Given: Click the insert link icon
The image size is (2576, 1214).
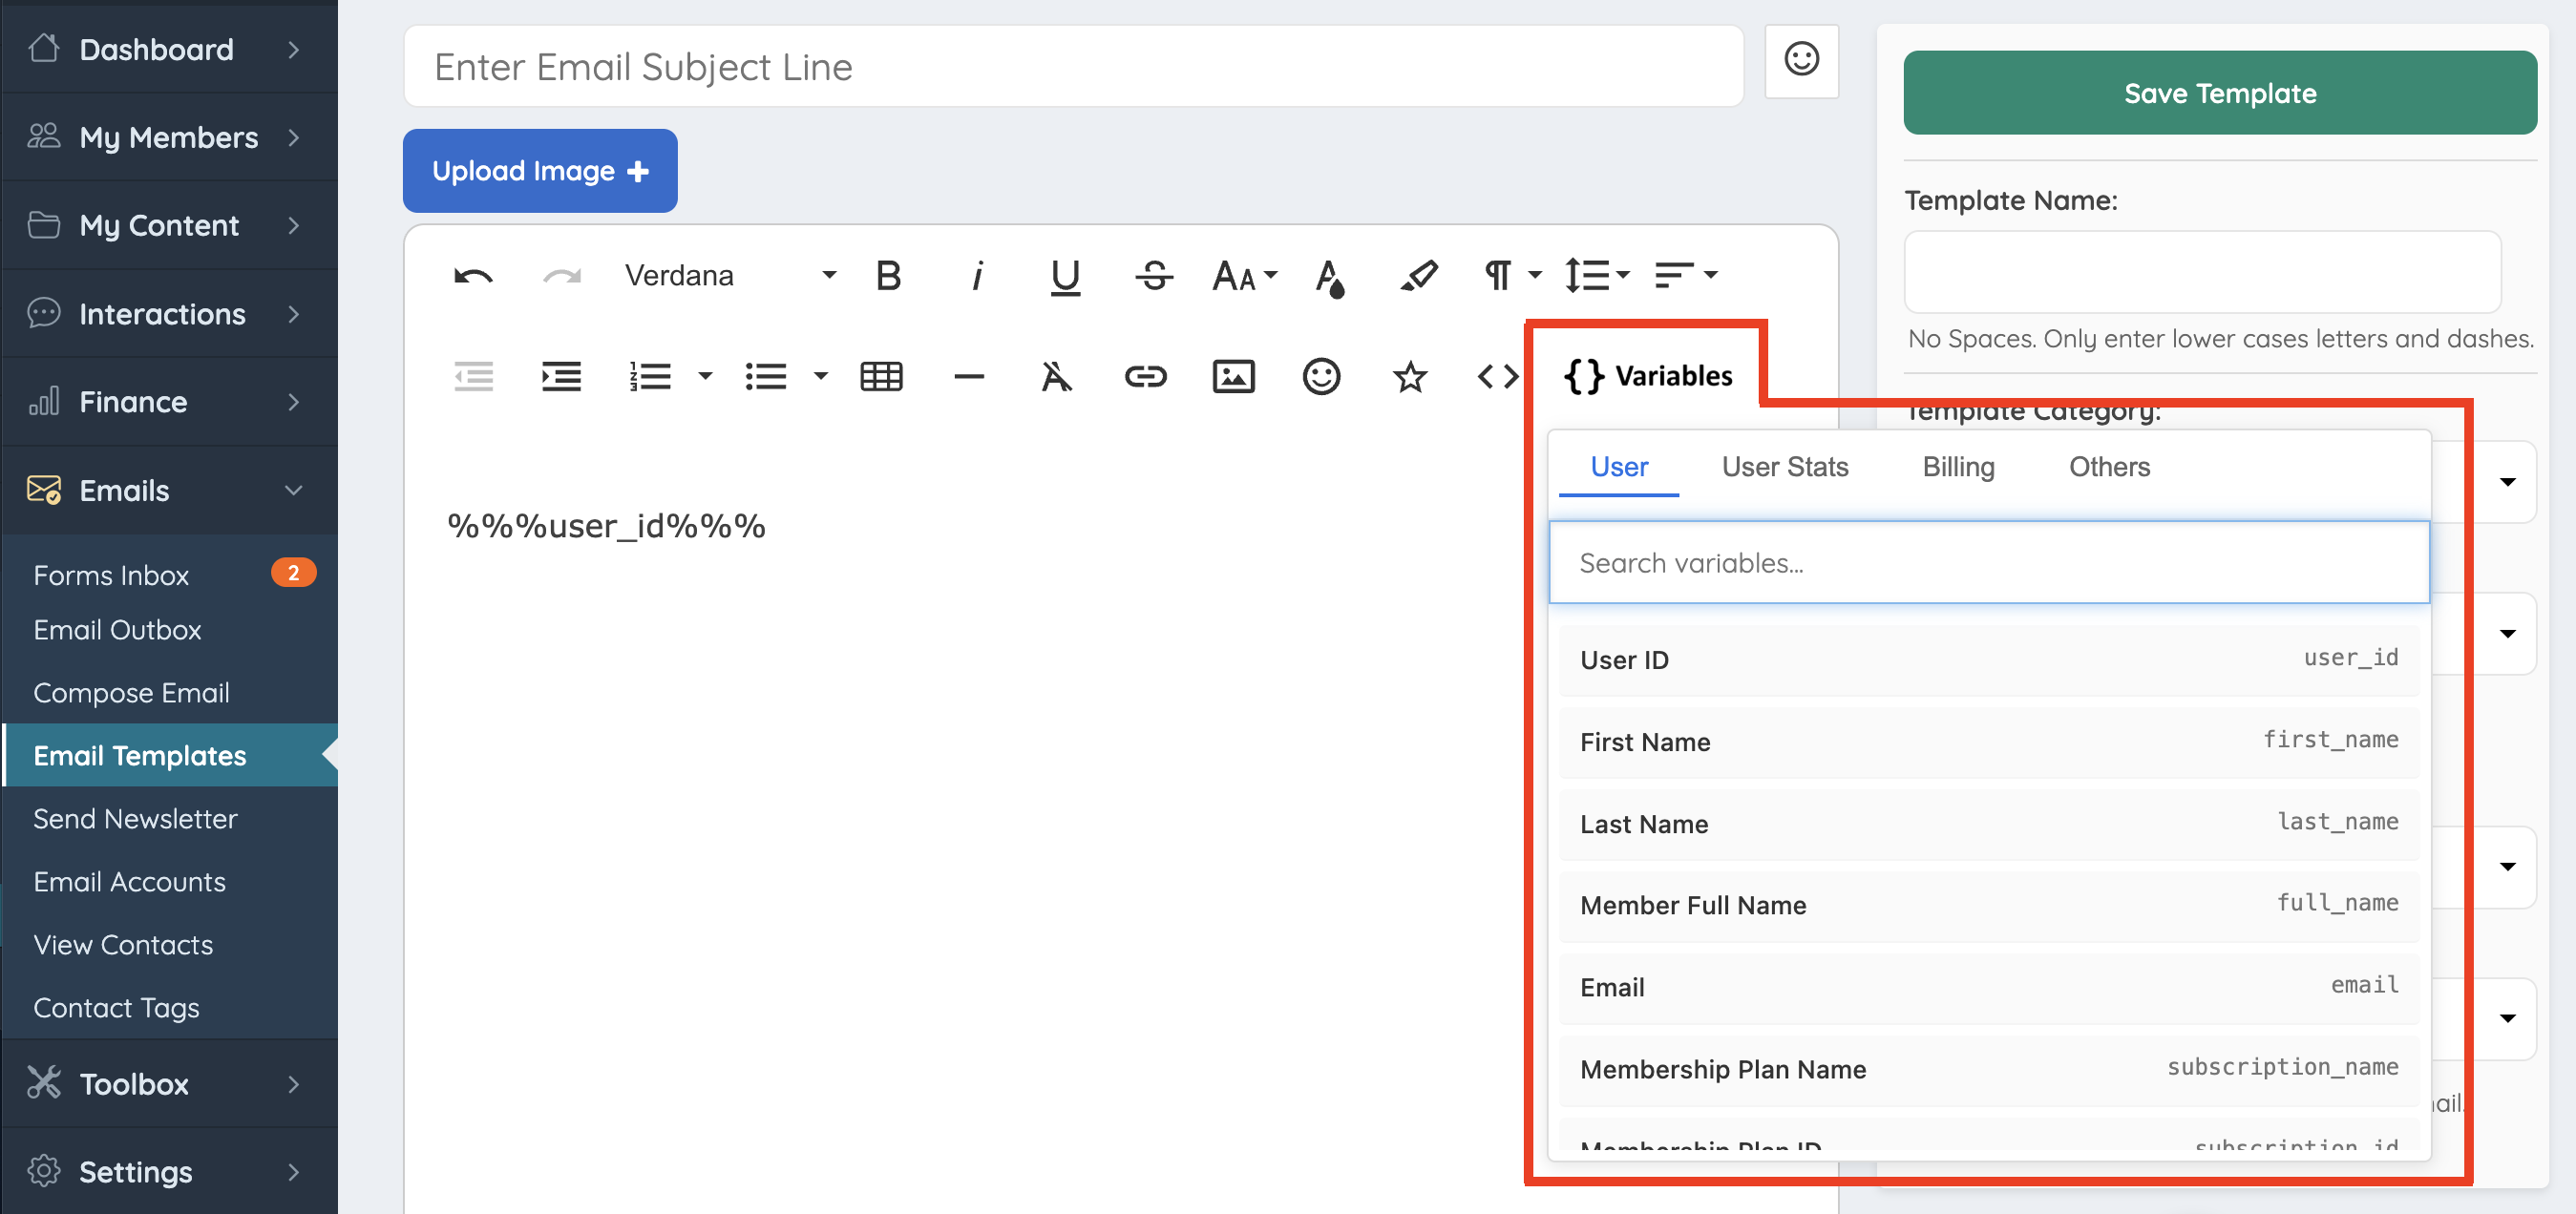Looking at the screenshot, I should (x=1145, y=377).
